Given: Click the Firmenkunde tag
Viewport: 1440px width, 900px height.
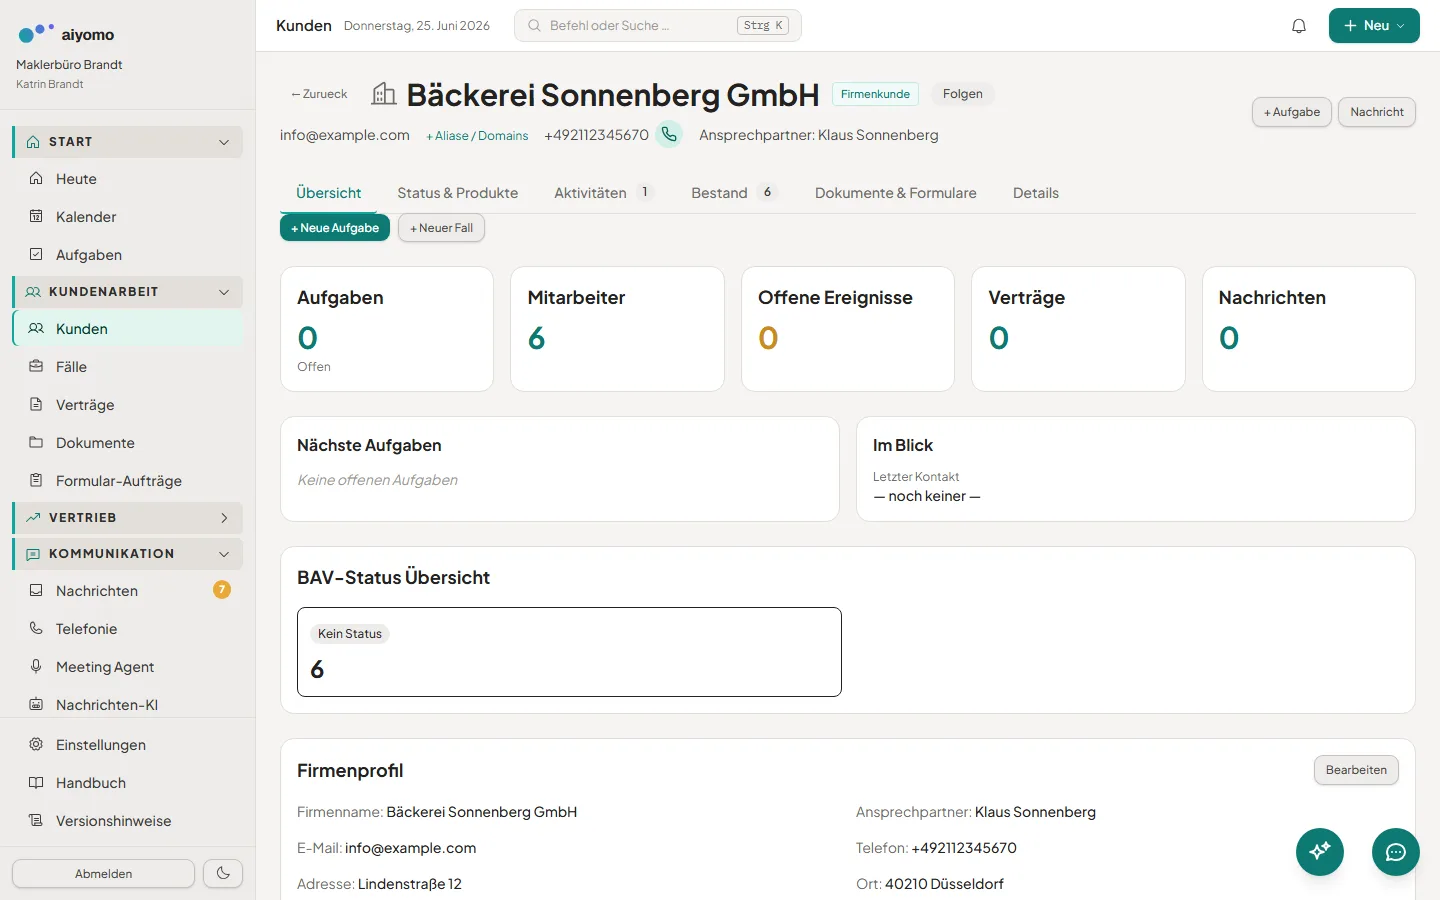Looking at the screenshot, I should 875,94.
